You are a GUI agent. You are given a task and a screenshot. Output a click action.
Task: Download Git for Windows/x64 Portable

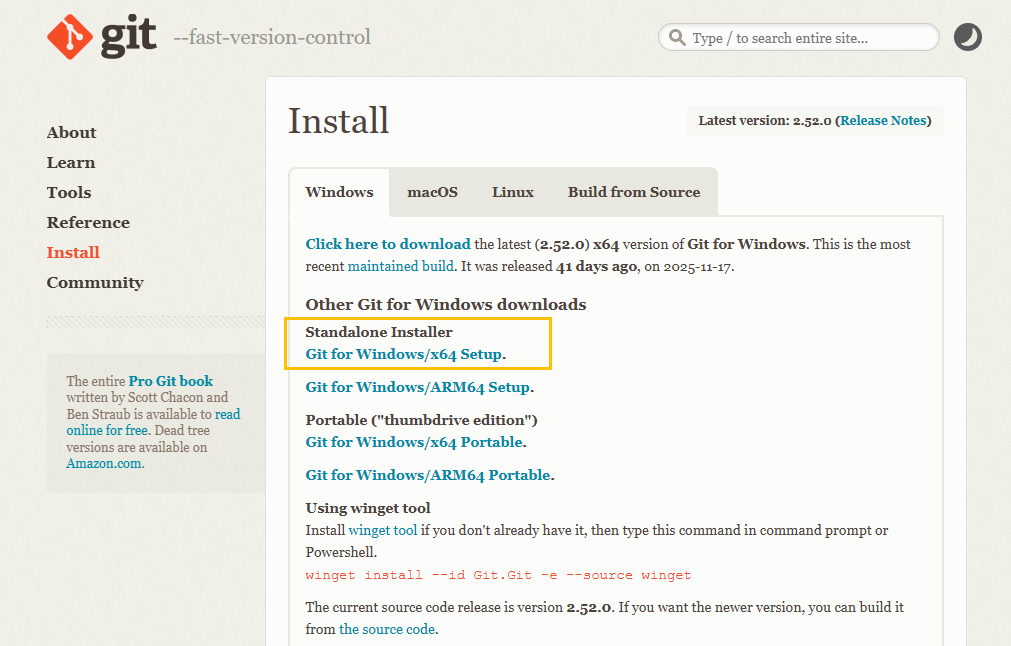coord(414,442)
